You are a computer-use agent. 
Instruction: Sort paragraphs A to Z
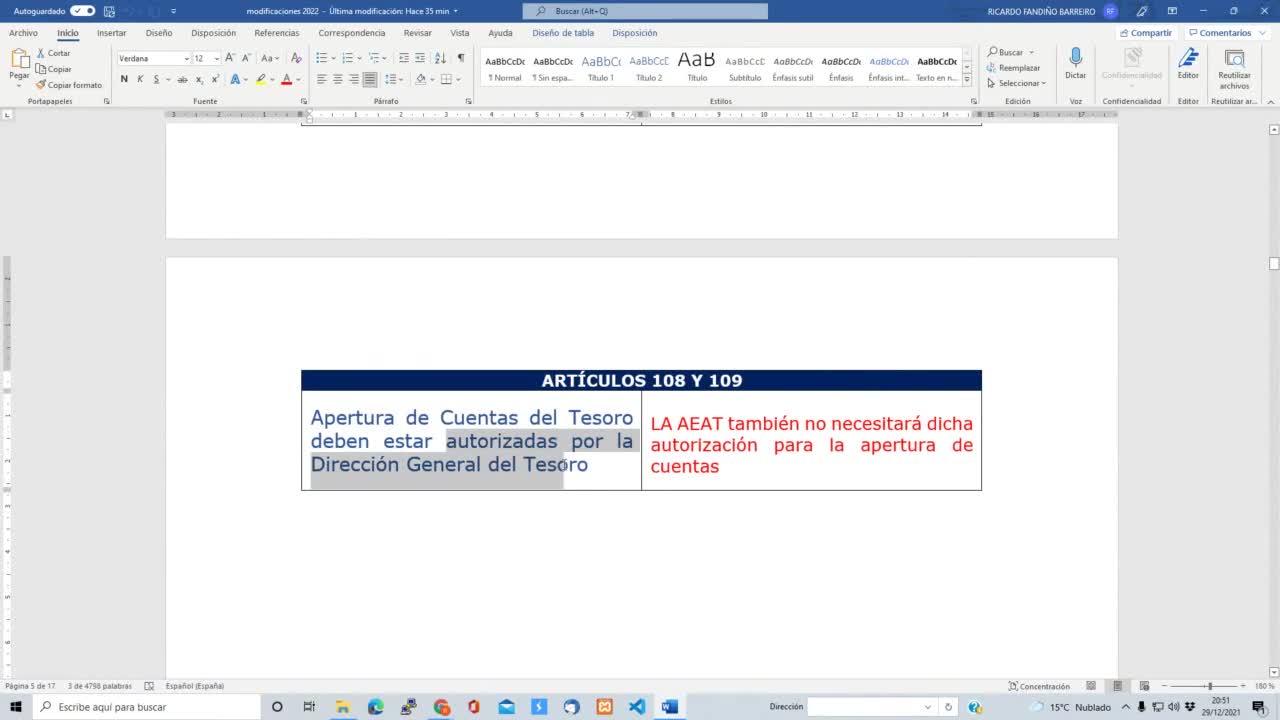440,58
